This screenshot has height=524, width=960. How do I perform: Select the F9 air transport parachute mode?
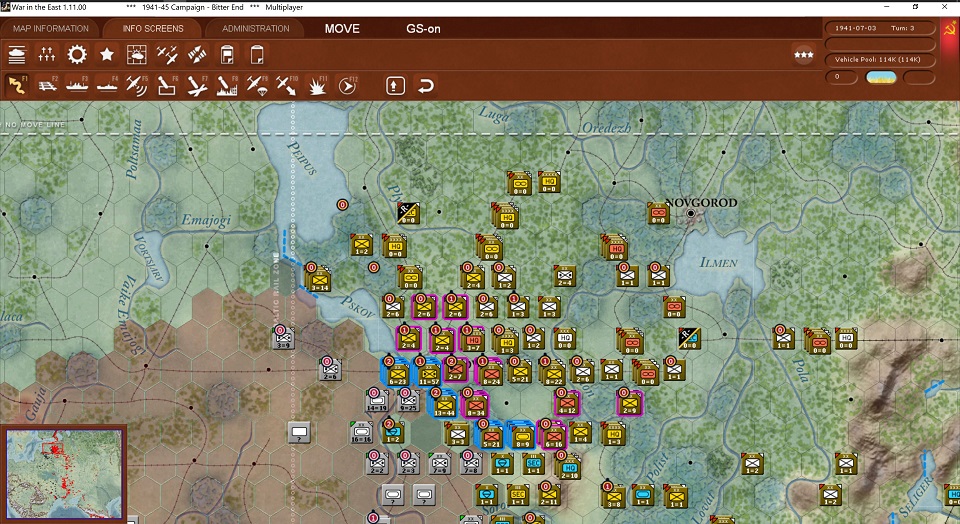coord(257,86)
